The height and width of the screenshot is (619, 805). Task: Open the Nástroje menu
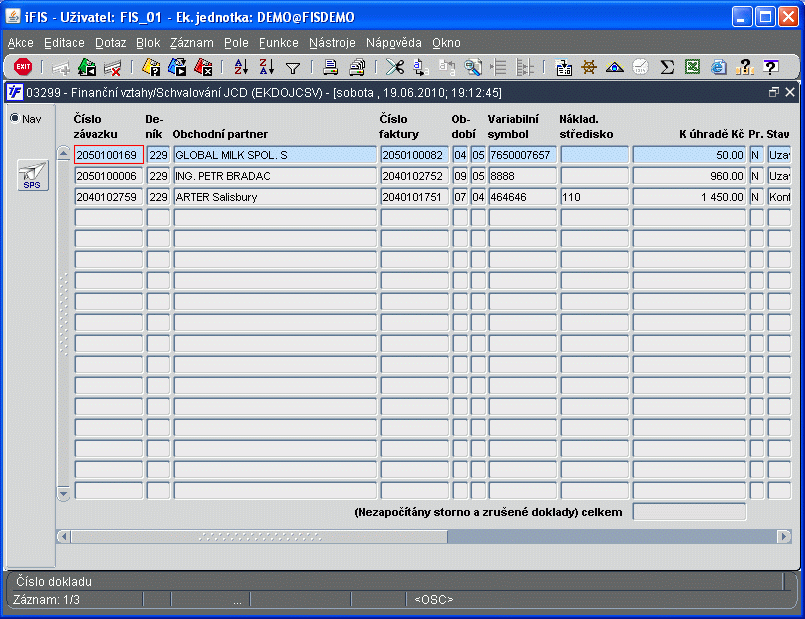tap(332, 43)
